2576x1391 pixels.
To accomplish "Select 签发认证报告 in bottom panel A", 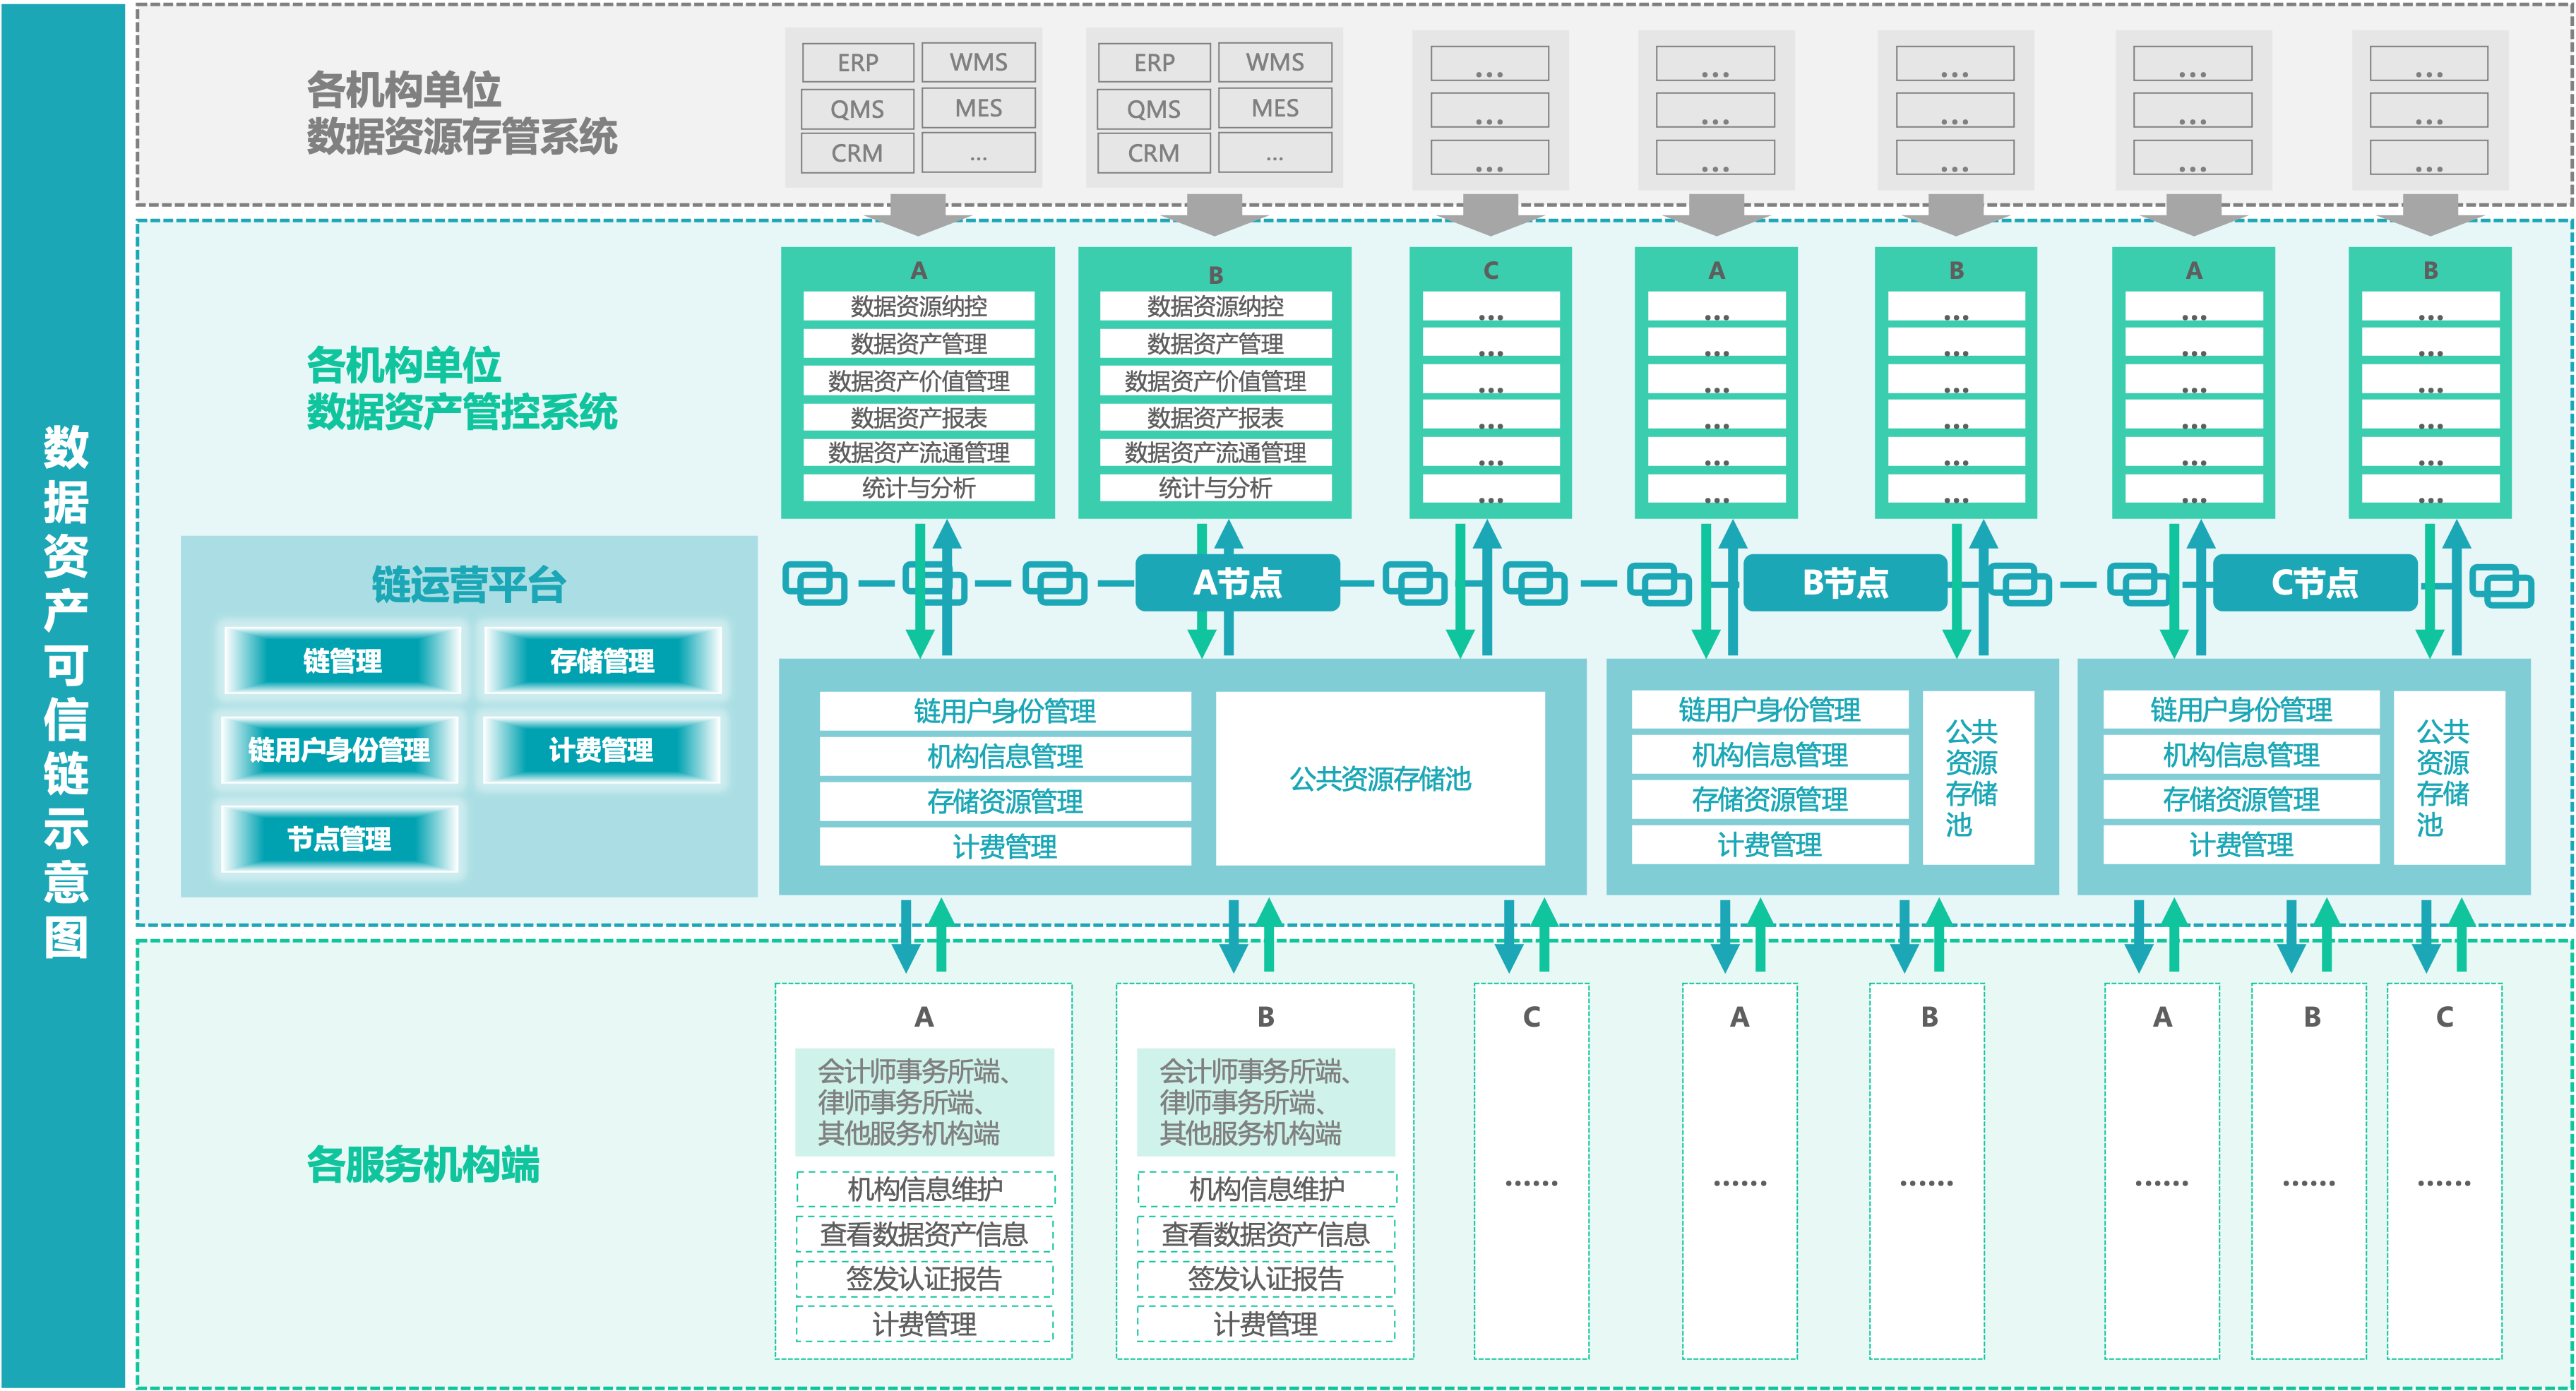I will [924, 1279].
